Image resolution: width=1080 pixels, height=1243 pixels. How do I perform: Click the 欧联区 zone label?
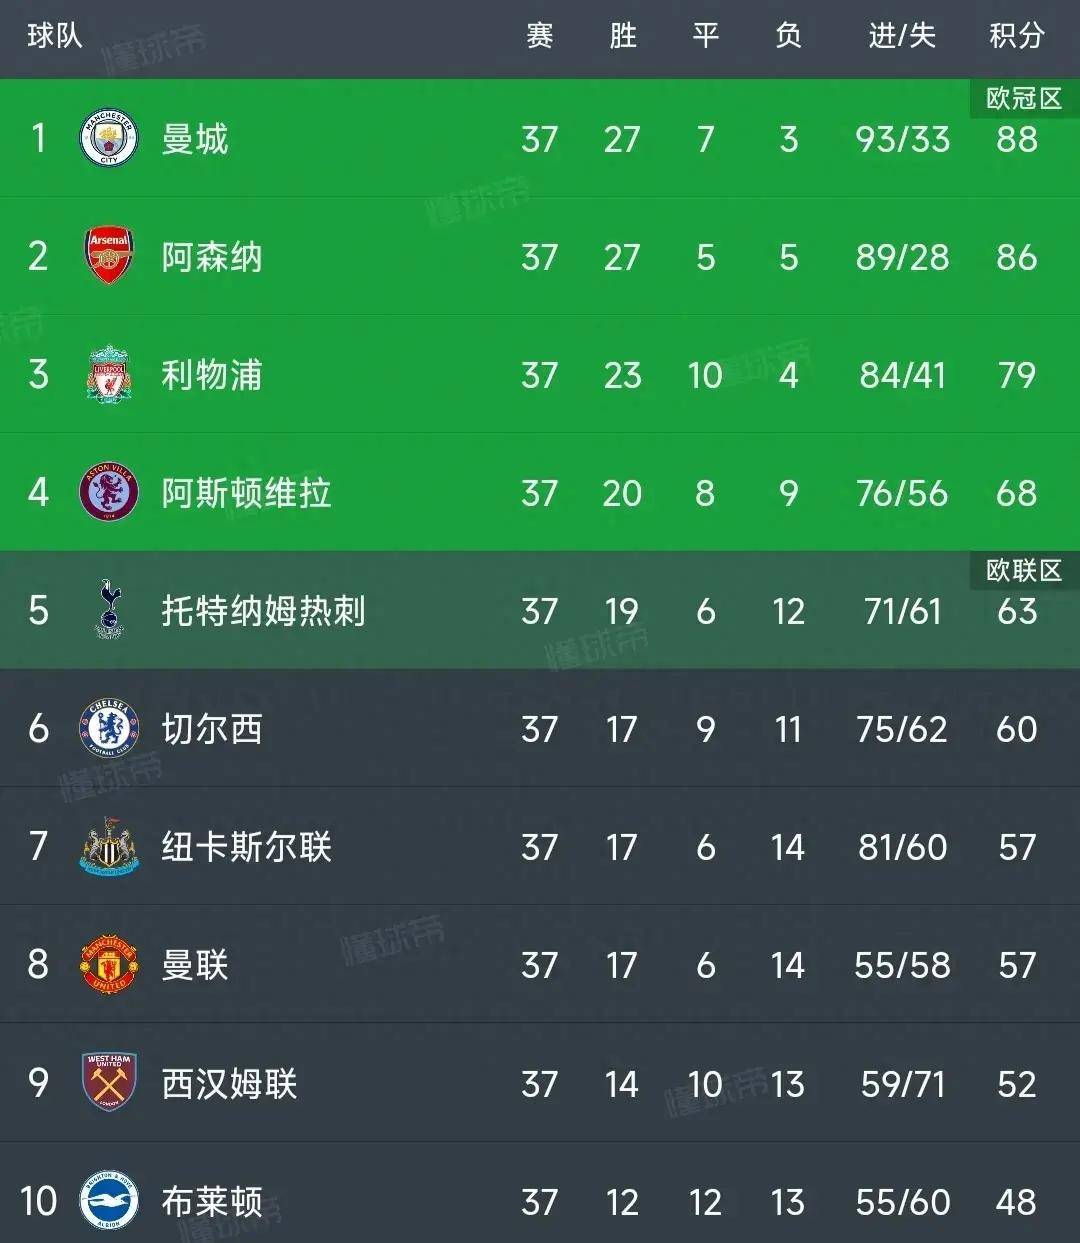pos(1023,570)
